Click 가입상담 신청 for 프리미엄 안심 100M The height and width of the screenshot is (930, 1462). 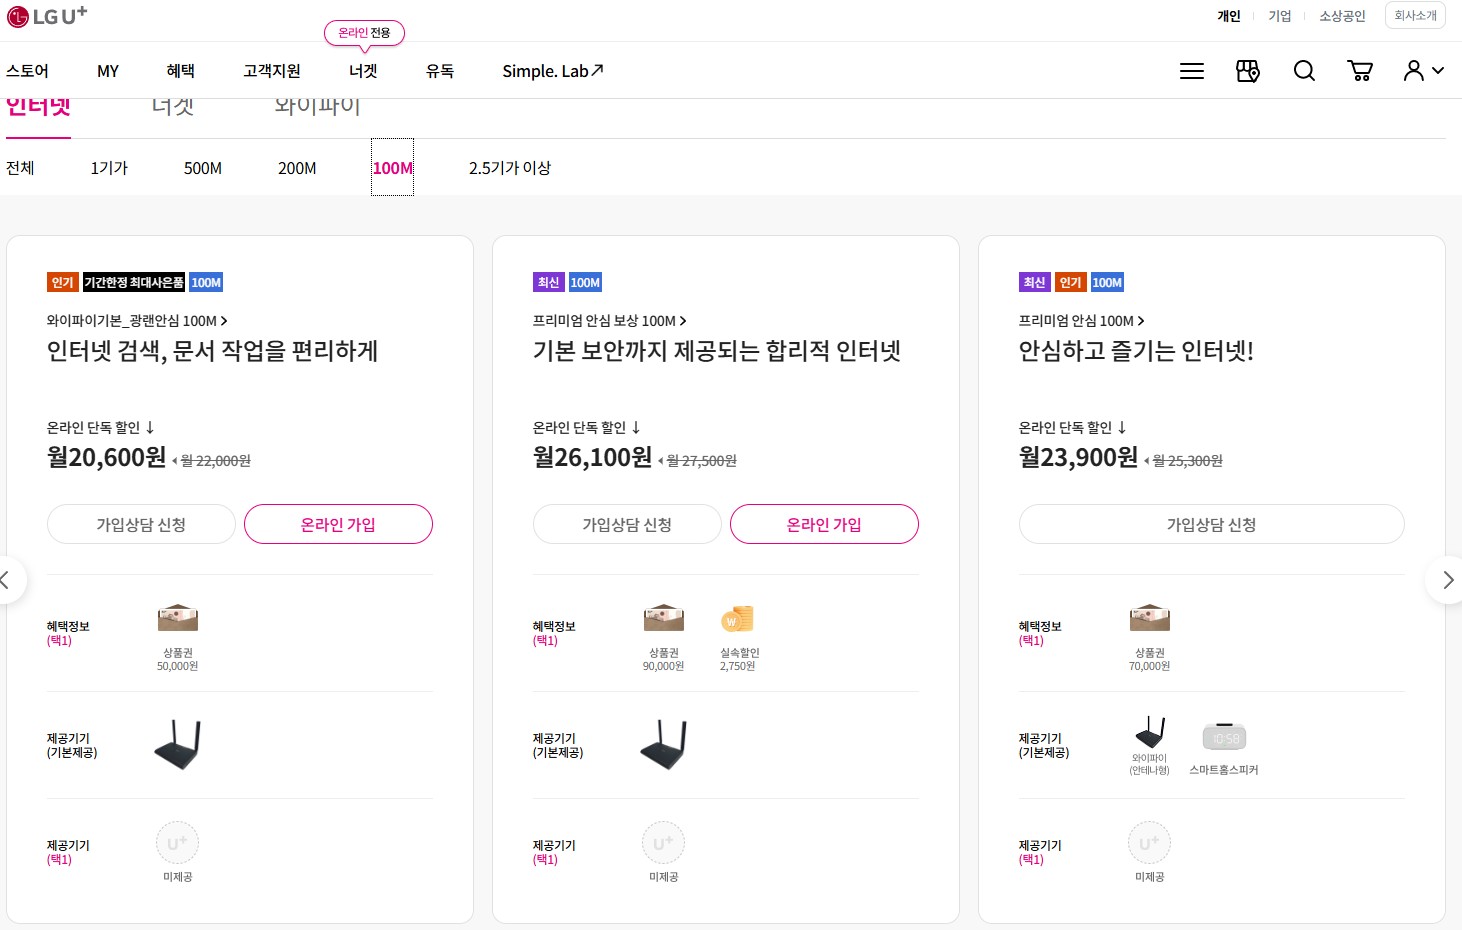point(1211,524)
